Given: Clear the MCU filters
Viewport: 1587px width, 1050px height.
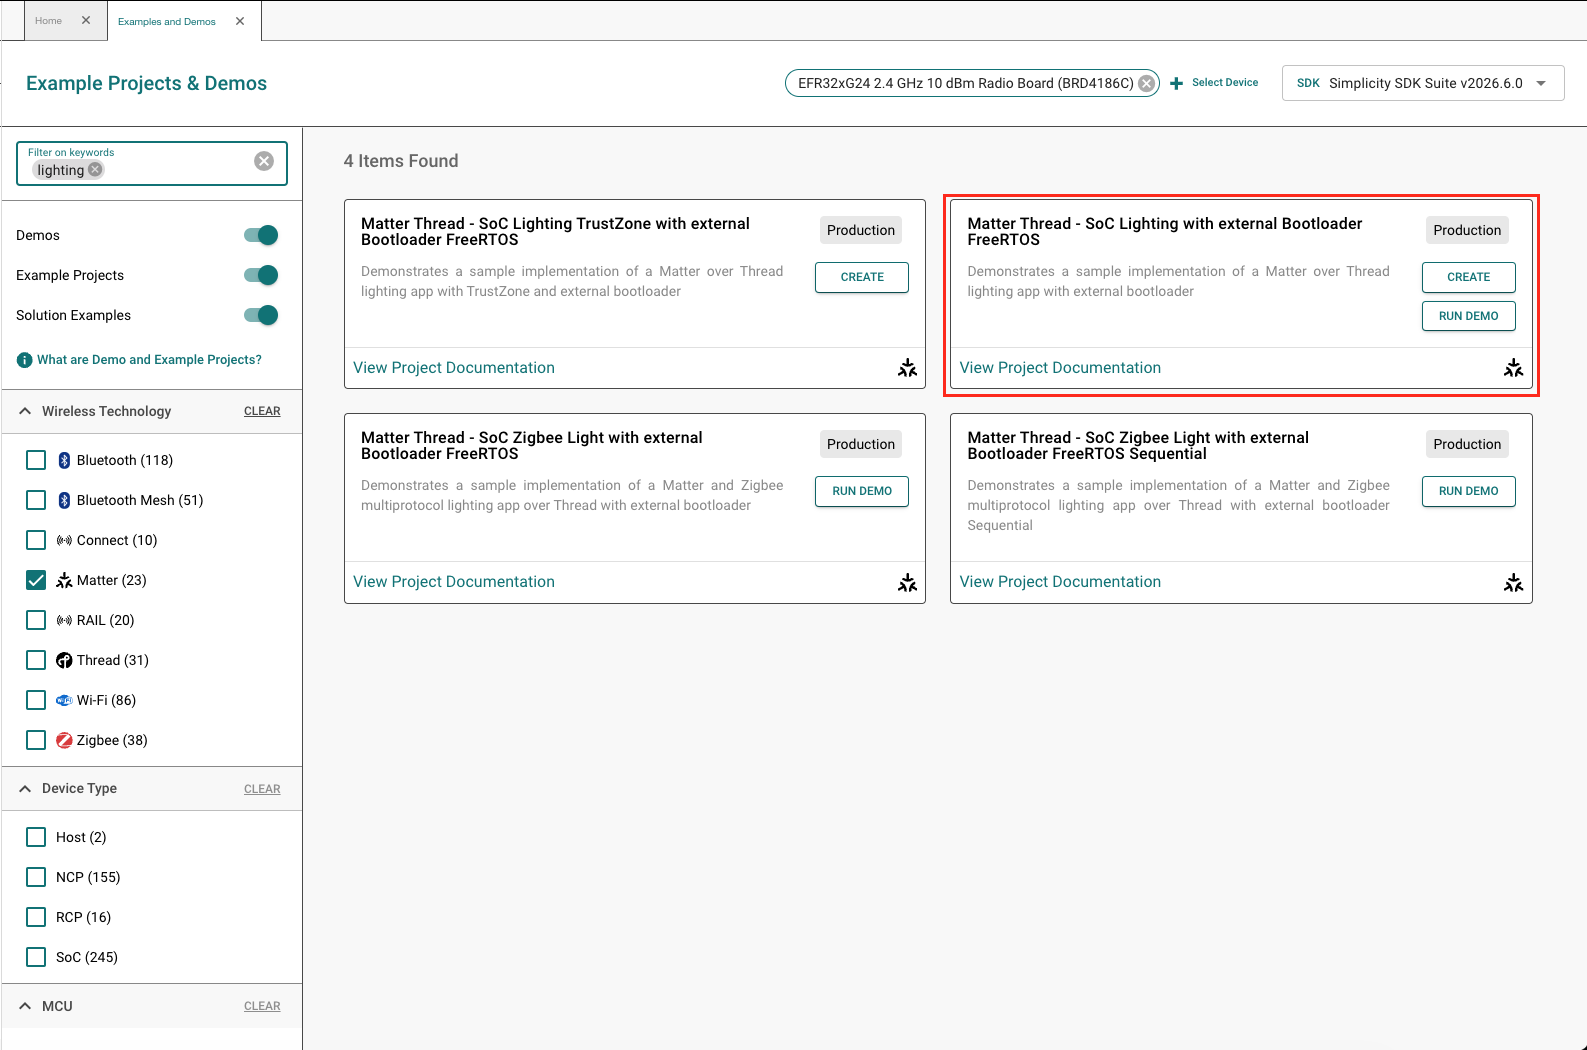Looking at the screenshot, I should 262,1006.
